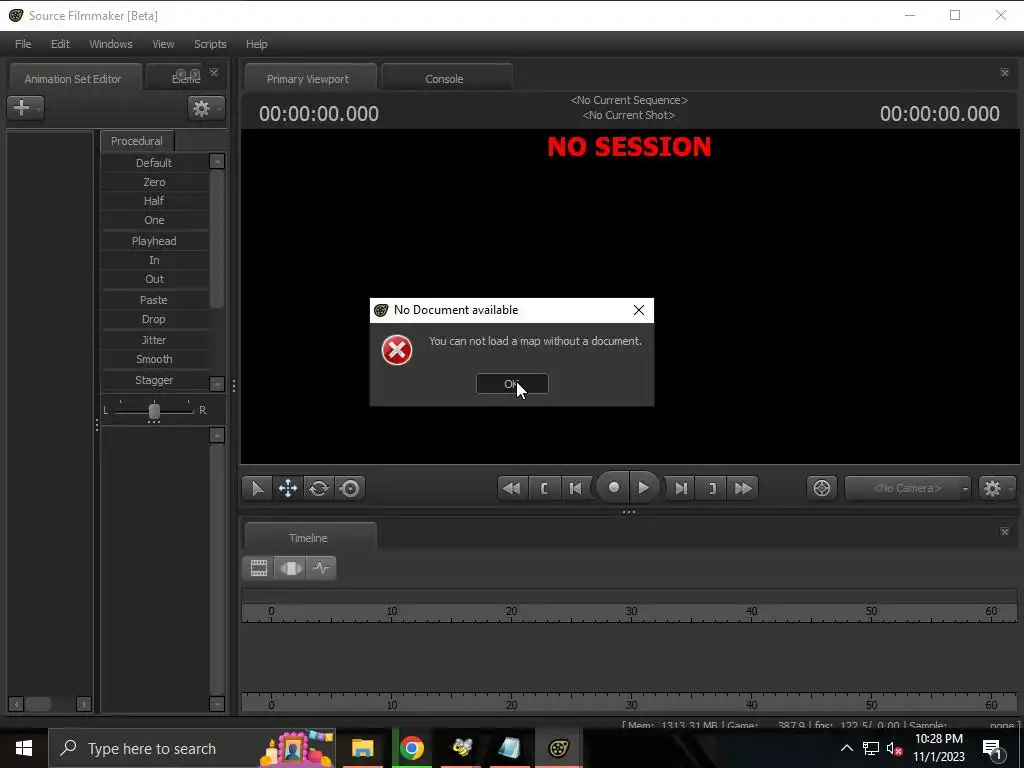1024x768 pixels.
Task: Switch to the clip editor filmstrip mode
Action: point(259,568)
